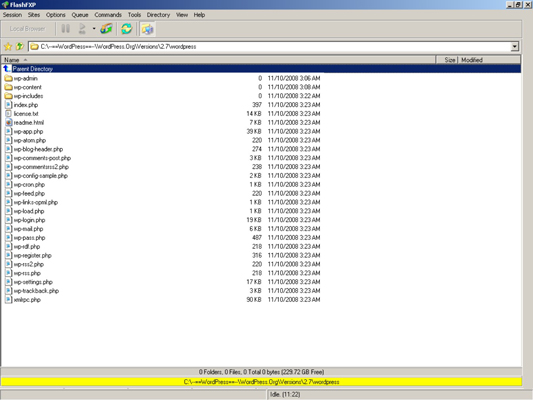
Task: Select the wp-rss2.php file name
Action: pos(29,264)
